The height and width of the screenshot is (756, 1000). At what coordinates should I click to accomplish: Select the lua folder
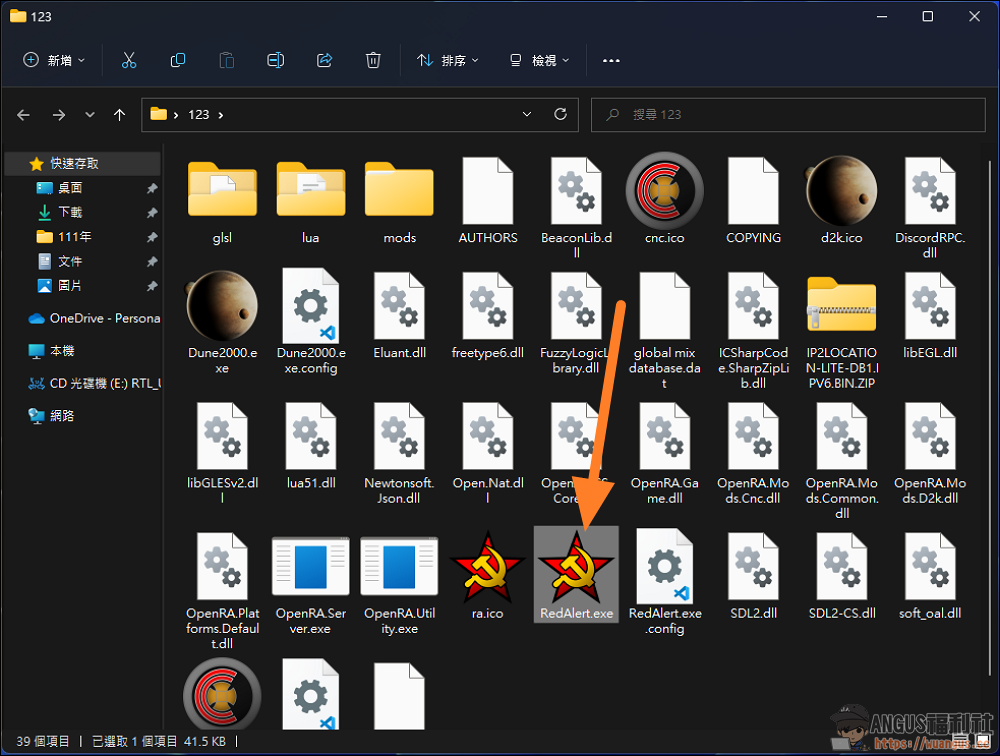point(311,202)
